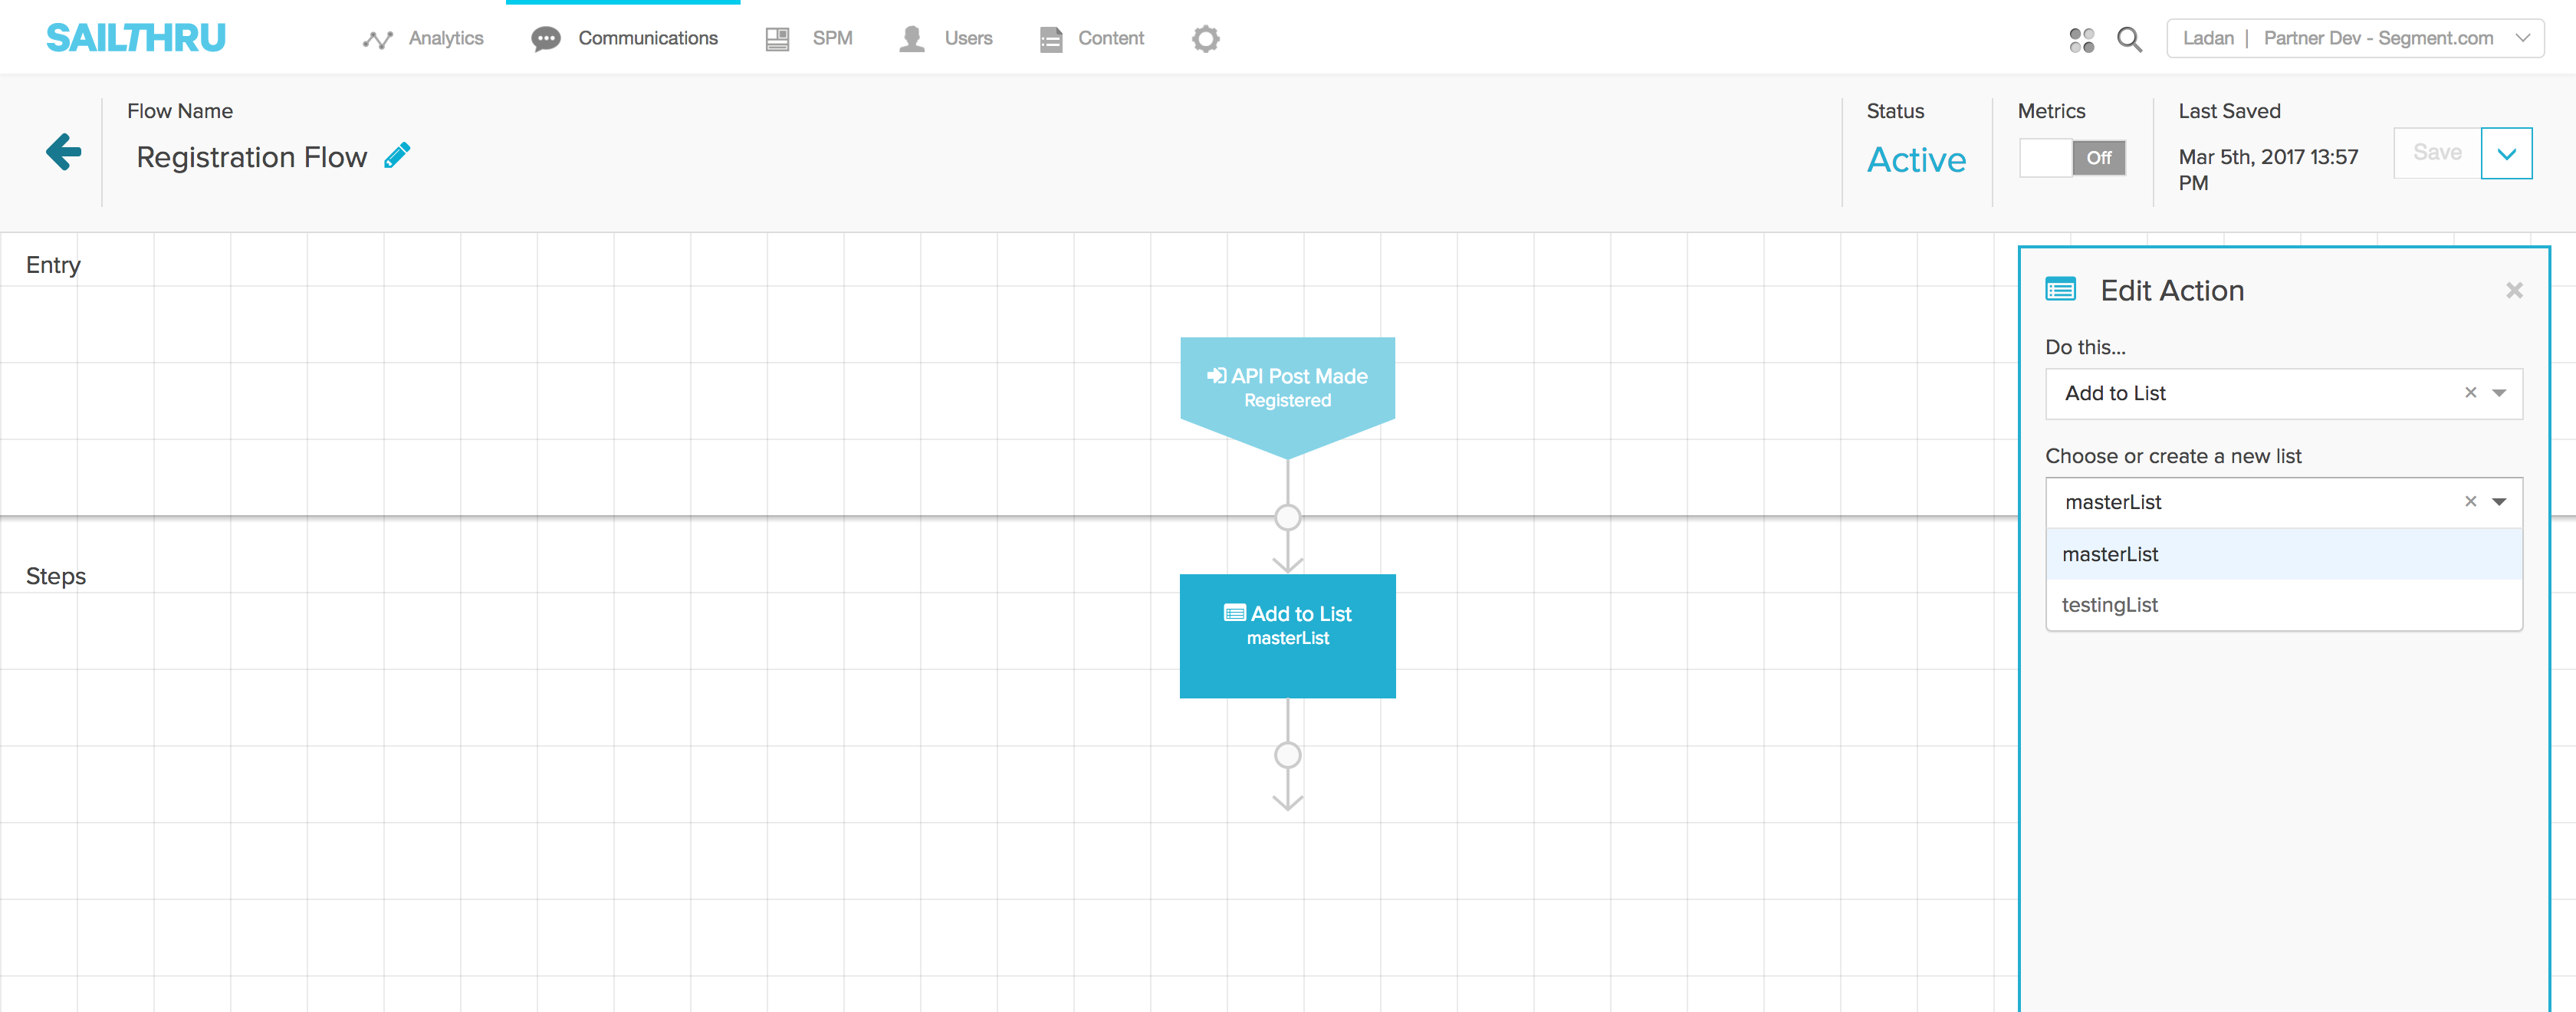
Task: Click the Save button
Action: point(2437,152)
